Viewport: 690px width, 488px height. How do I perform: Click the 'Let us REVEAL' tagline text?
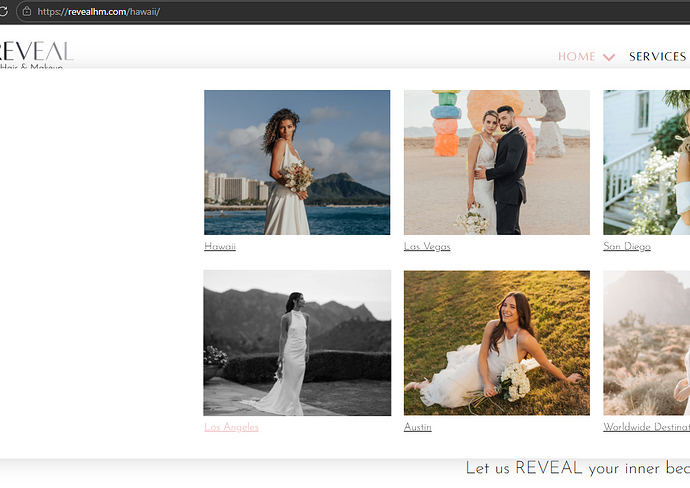(x=577, y=468)
